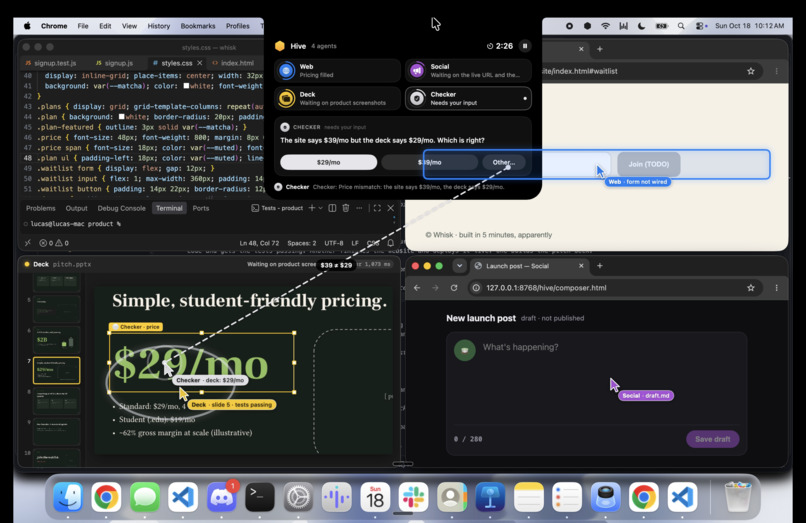Open Discord from the Dock
The height and width of the screenshot is (523, 806).
pyautogui.click(x=222, y=497)
